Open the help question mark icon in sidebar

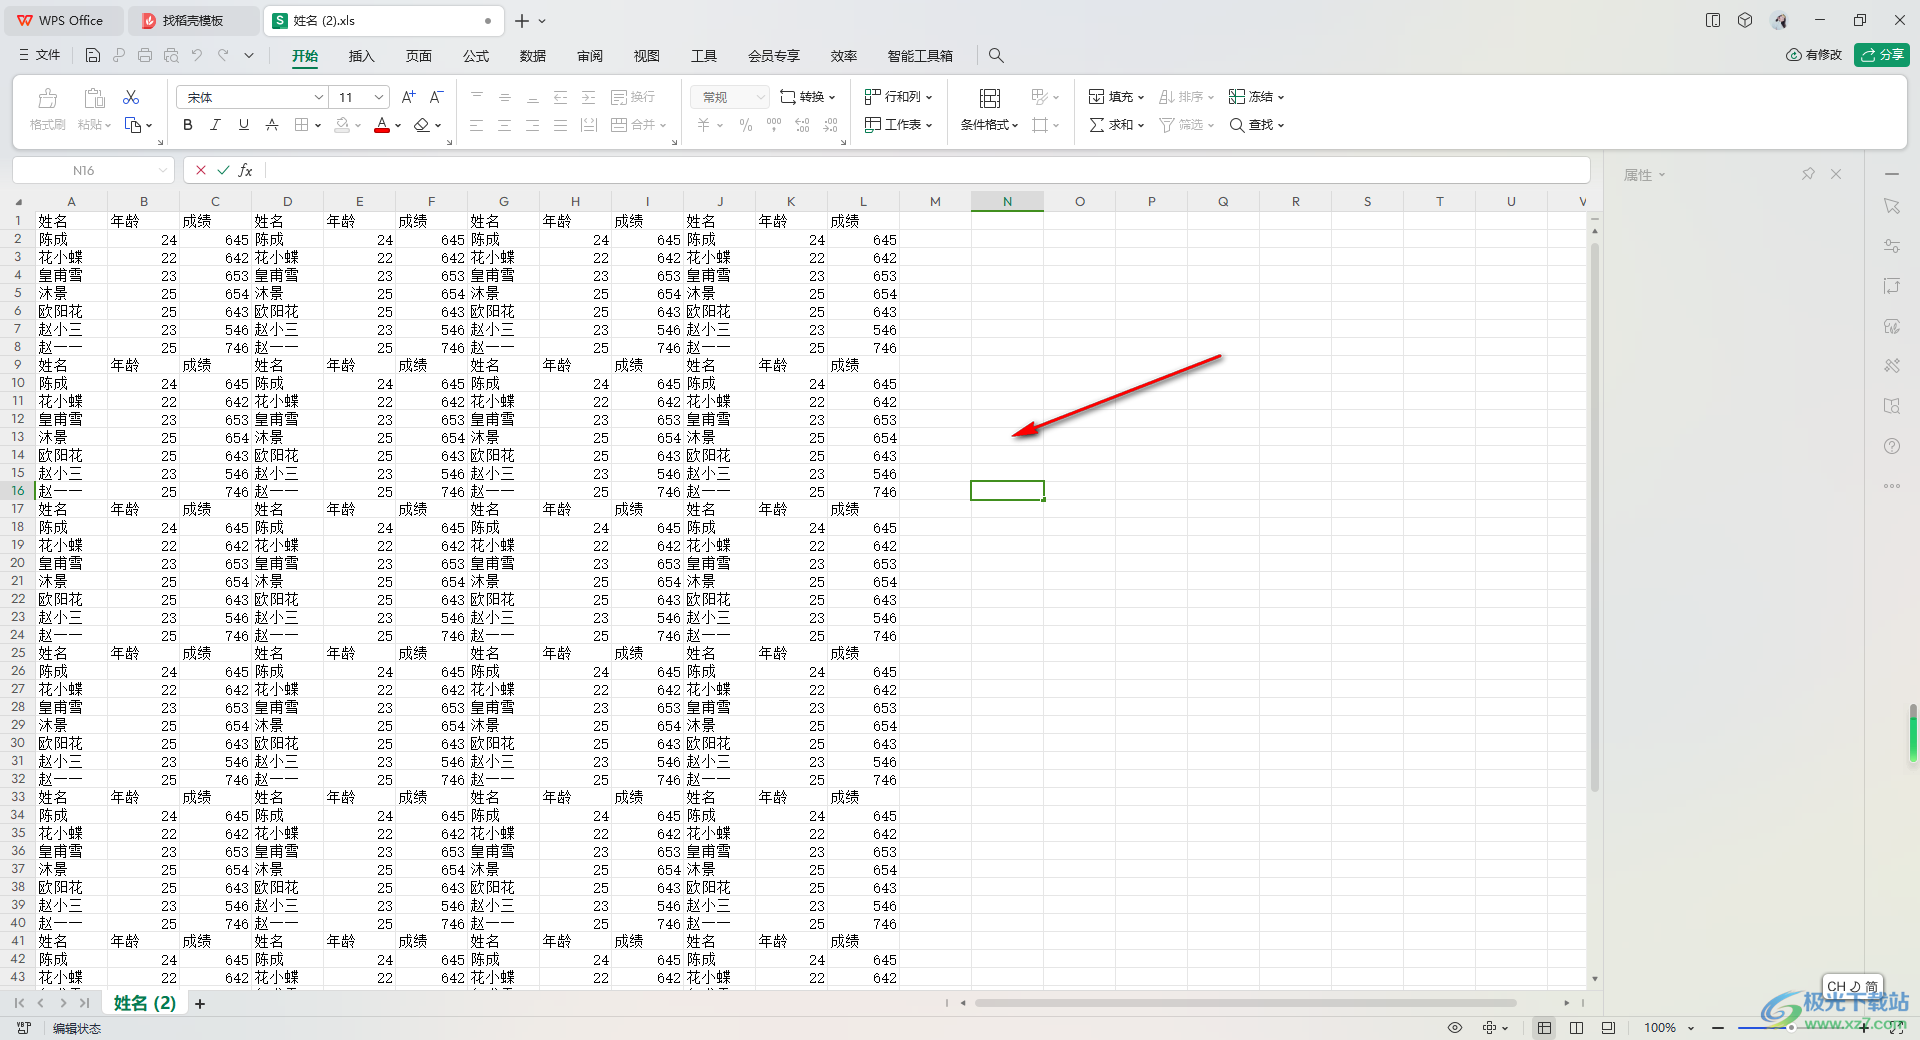tap(1891, 446)
